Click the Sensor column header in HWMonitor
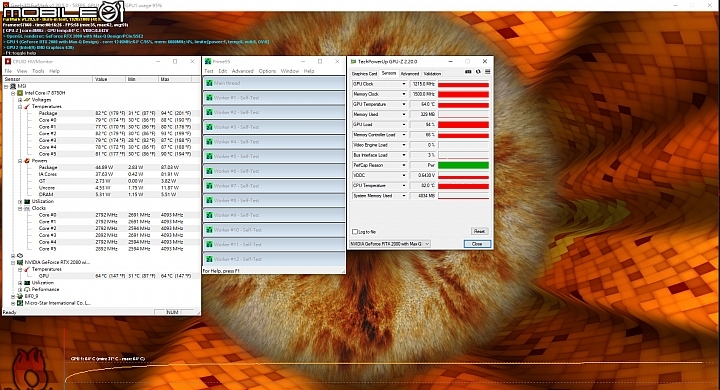Screen dimensions: 720x390 point(48,79)
